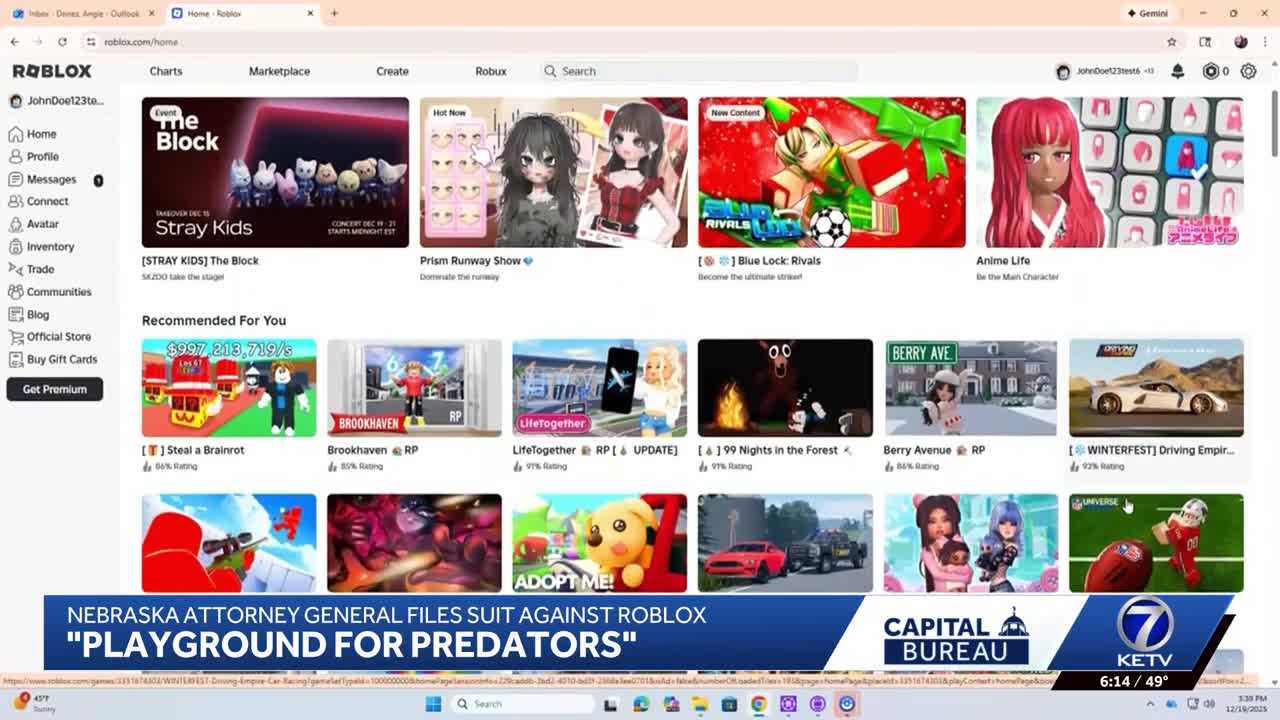Open the Robux balance icon

pos(1211,71)
